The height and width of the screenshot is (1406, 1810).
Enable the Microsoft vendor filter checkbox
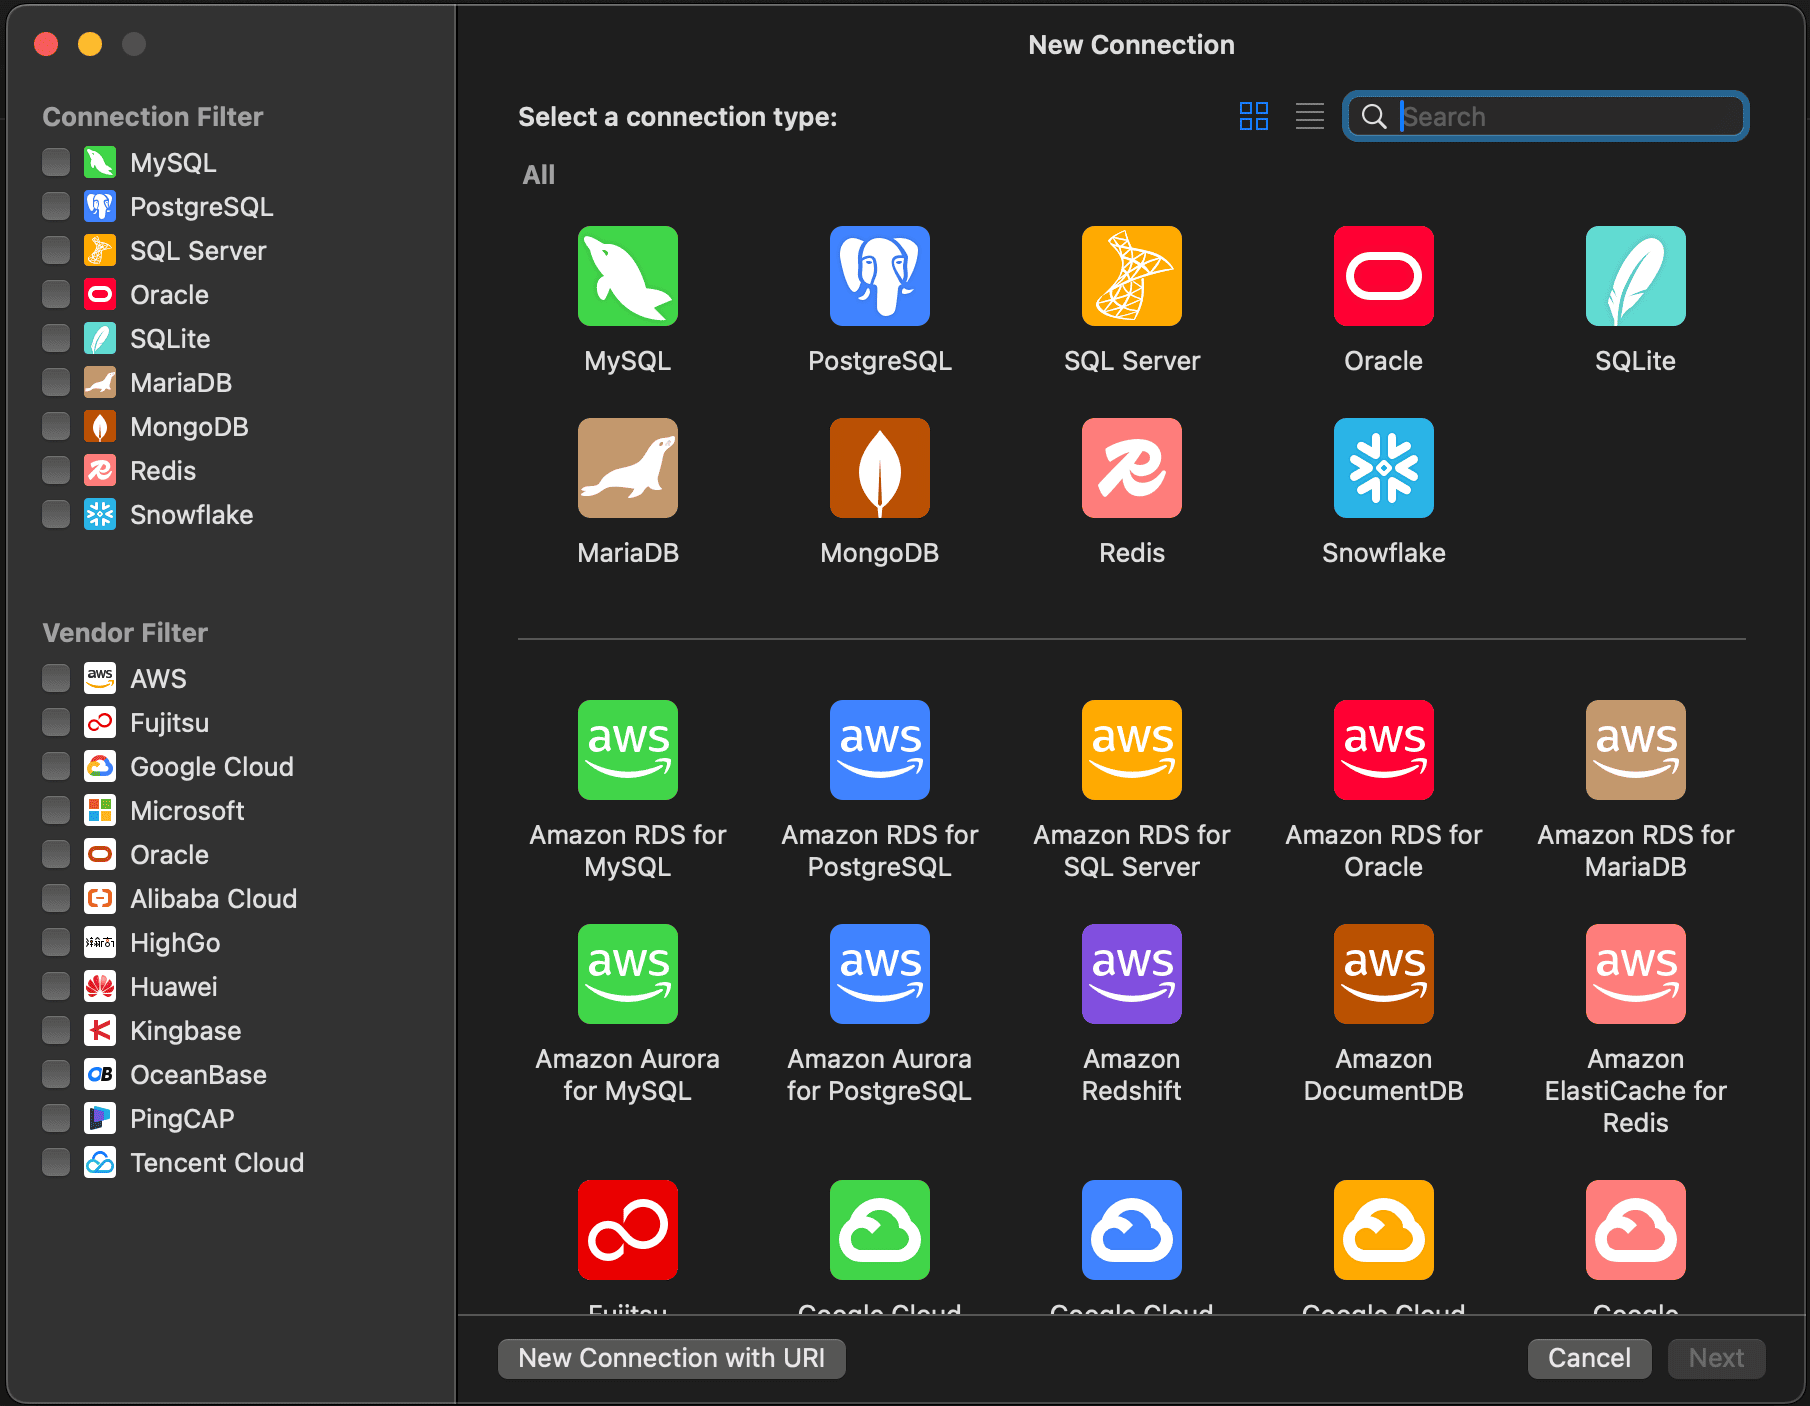tap(56, 810)
